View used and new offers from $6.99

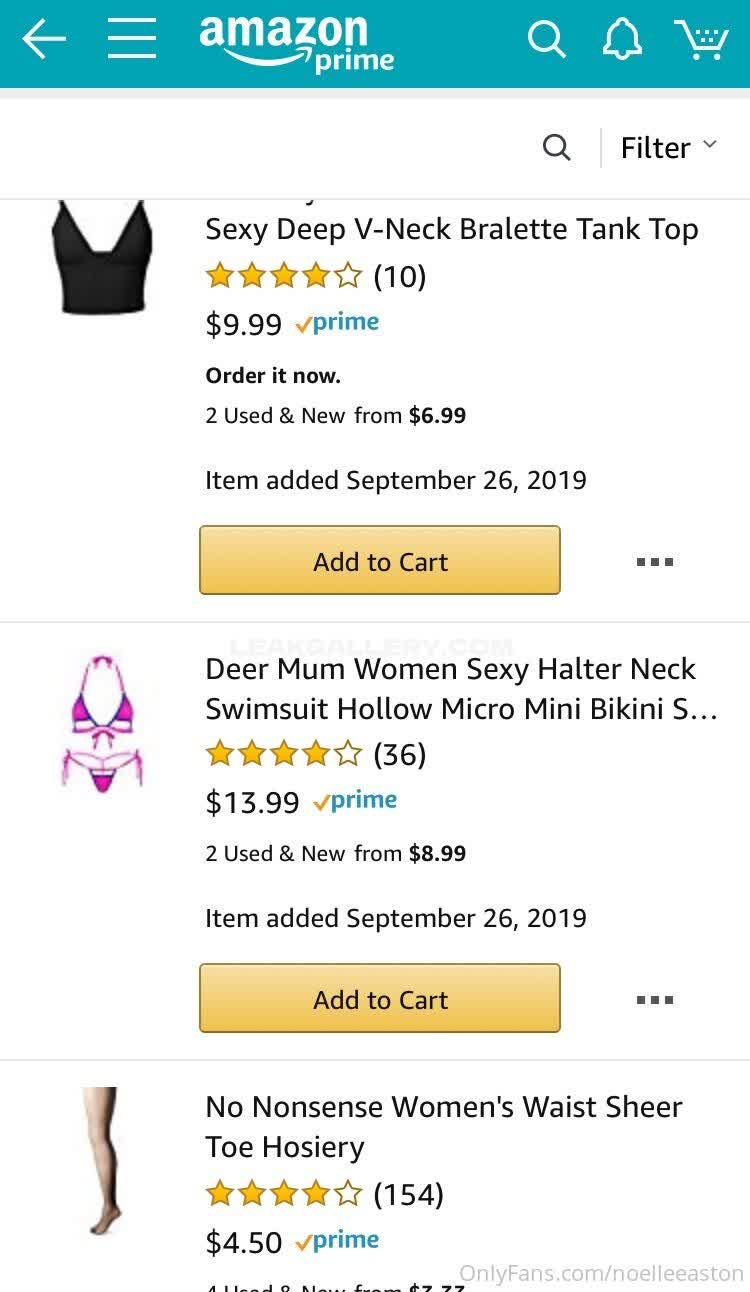coord(335,416)
